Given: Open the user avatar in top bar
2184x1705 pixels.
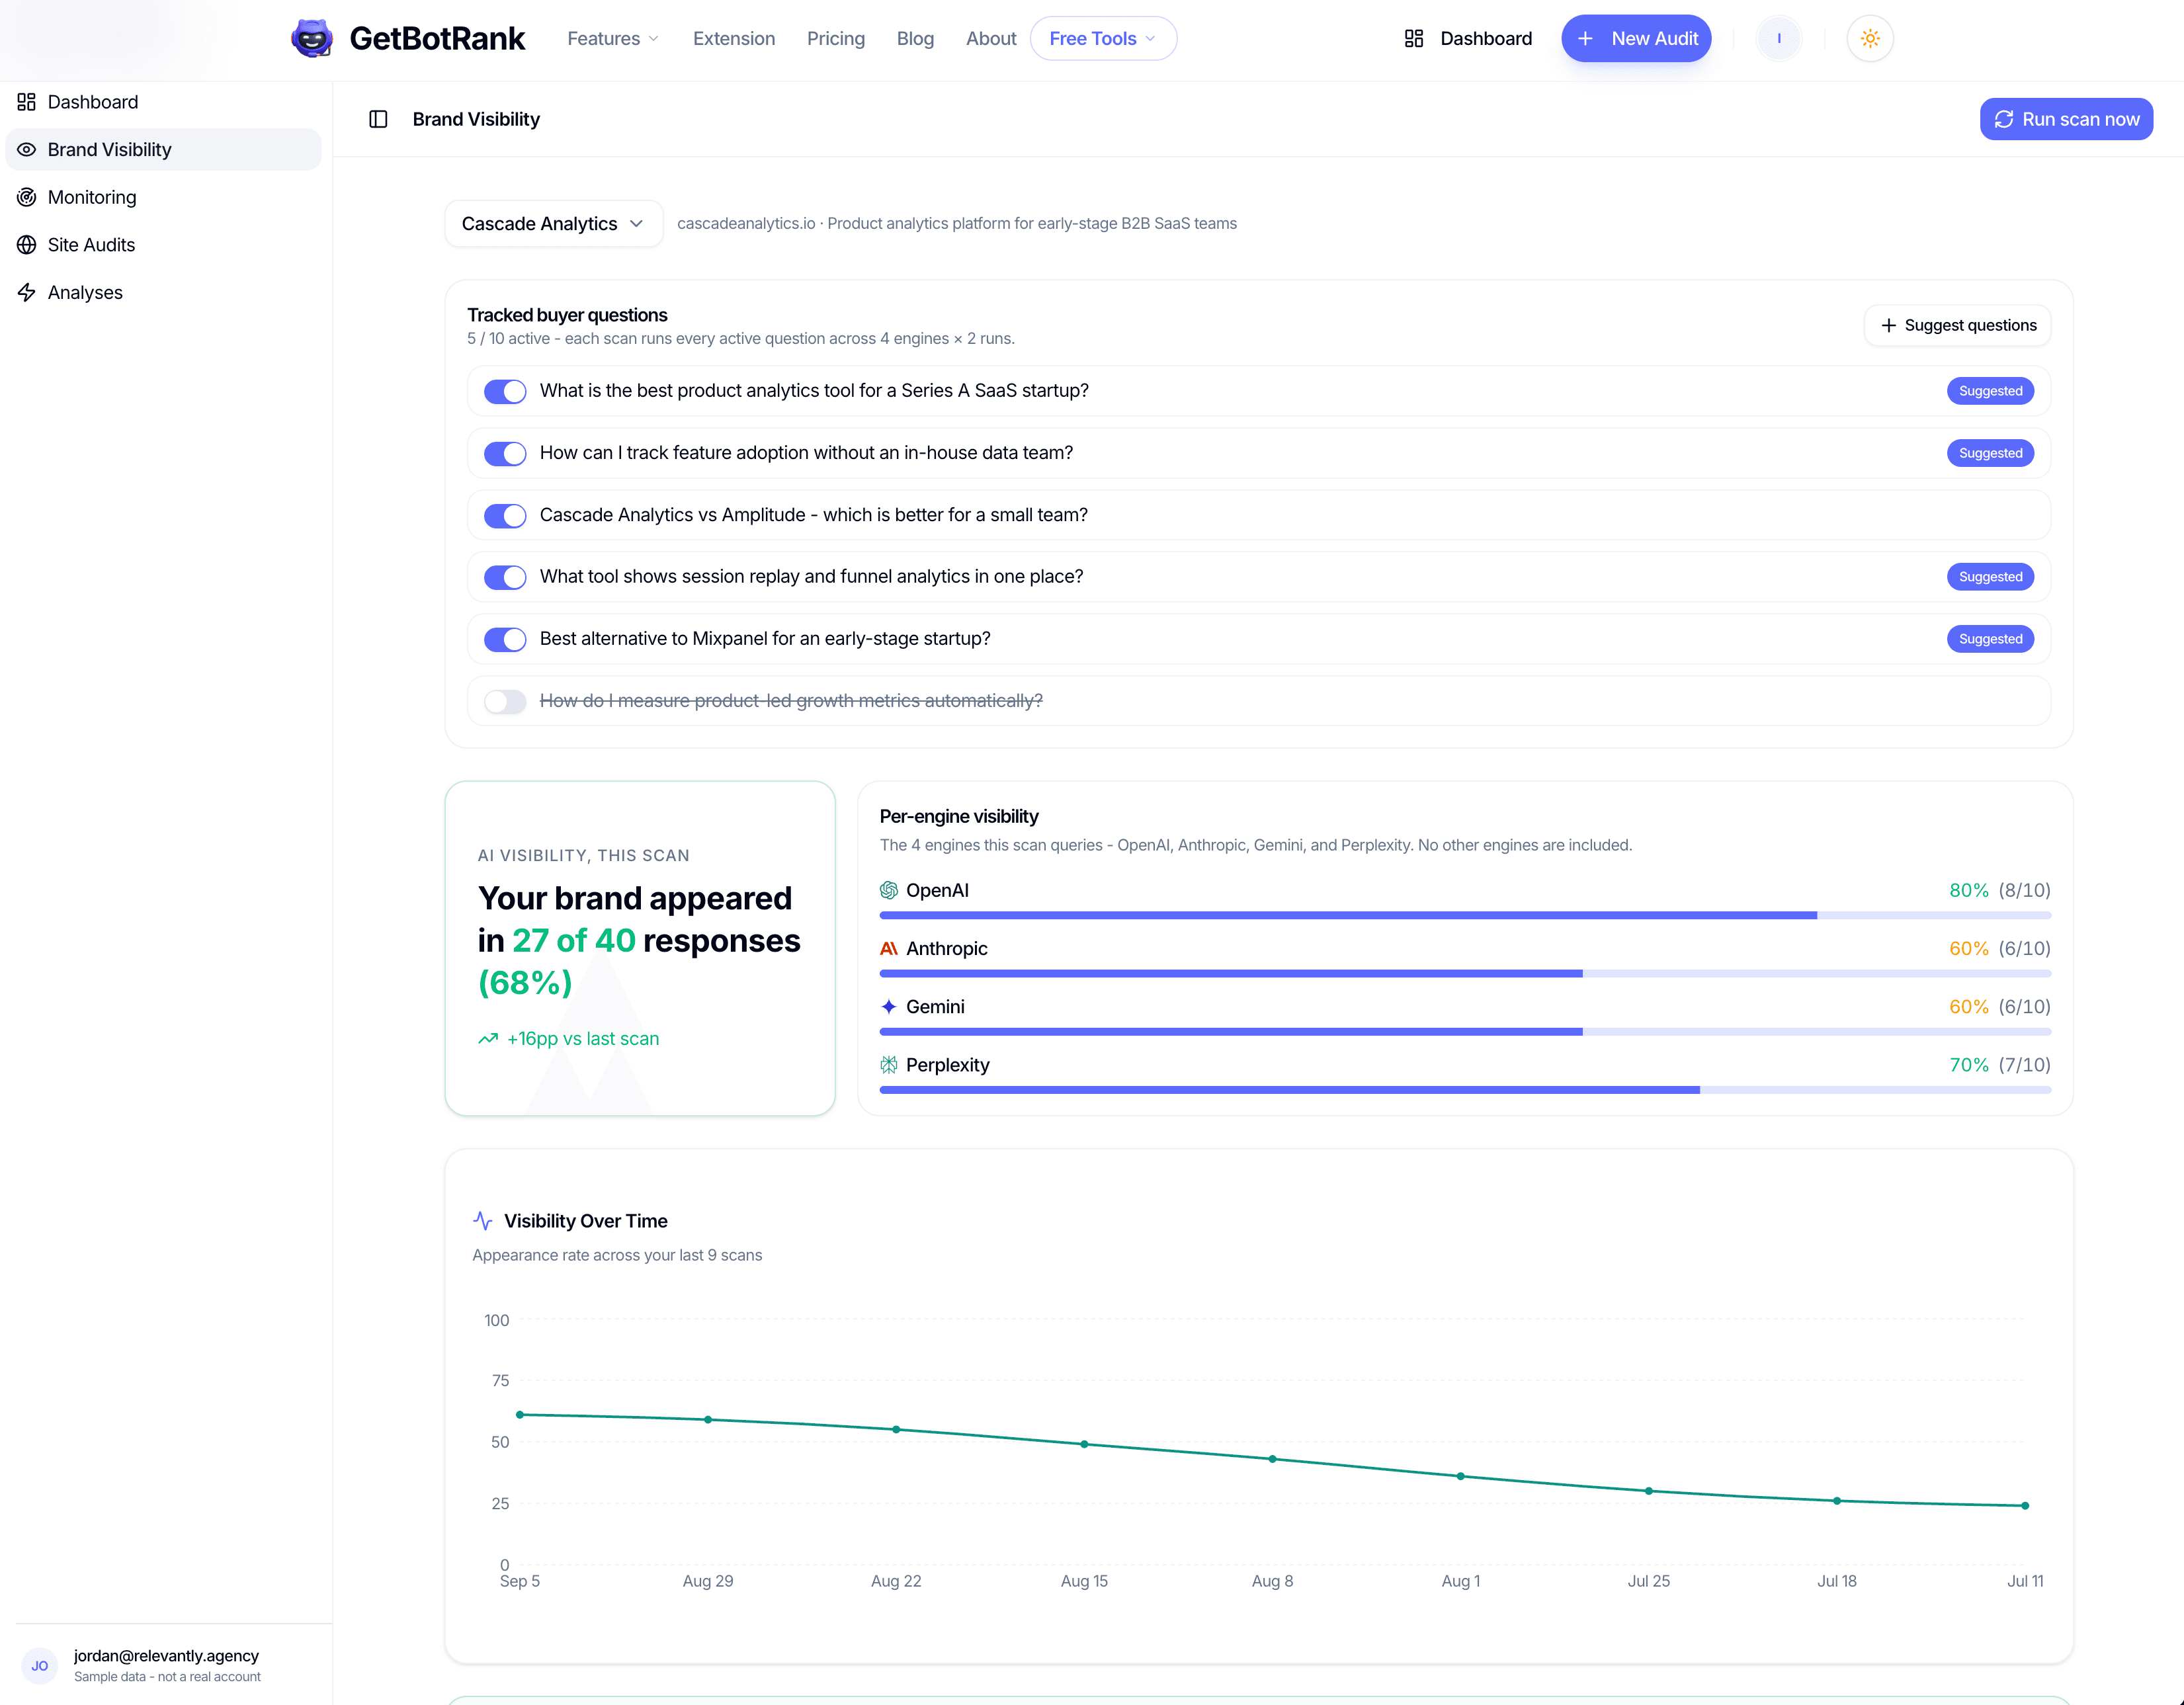Looking at the screenshot, I should (x=1778, y=38).
